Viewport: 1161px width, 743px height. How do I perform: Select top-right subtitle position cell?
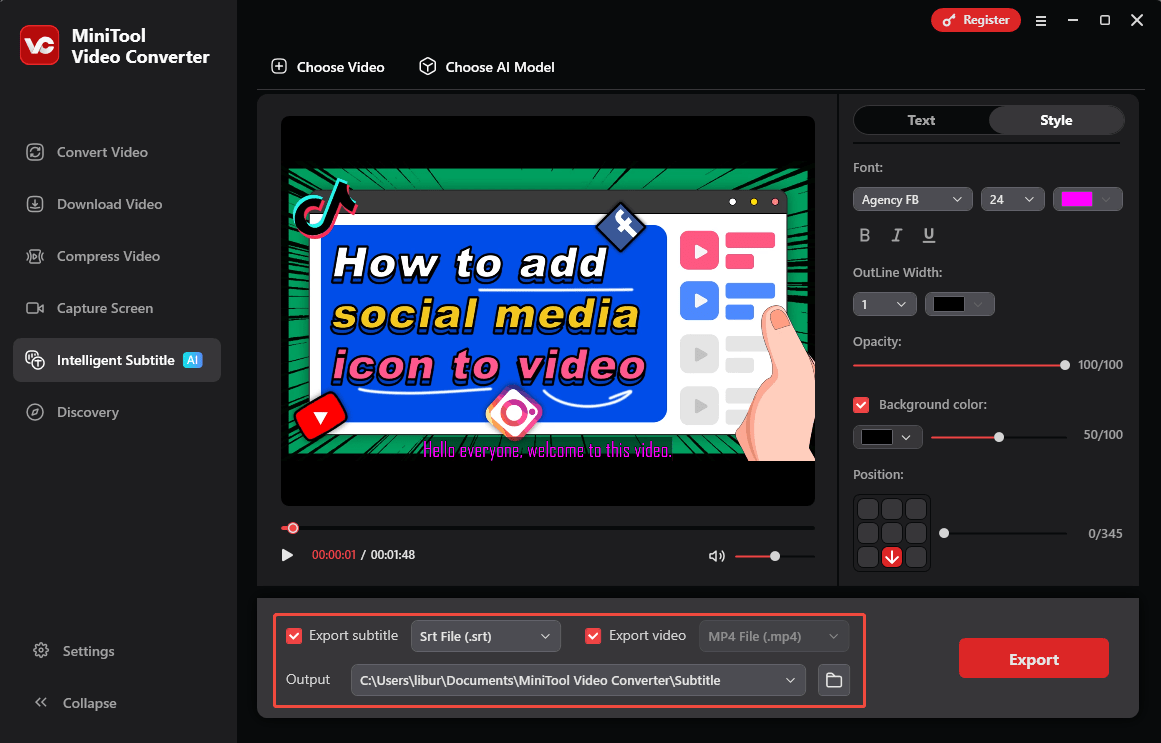tap(916, 509)
